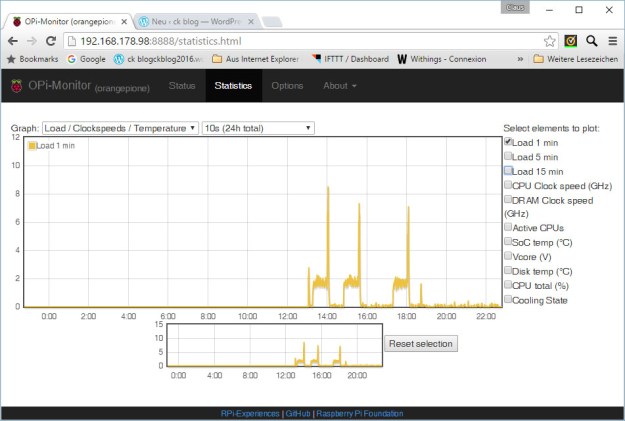The width and height of the screenshot is (625, 421).
Task: Check the Disk temp (°C) checkbox
Action: pos(508,270)
